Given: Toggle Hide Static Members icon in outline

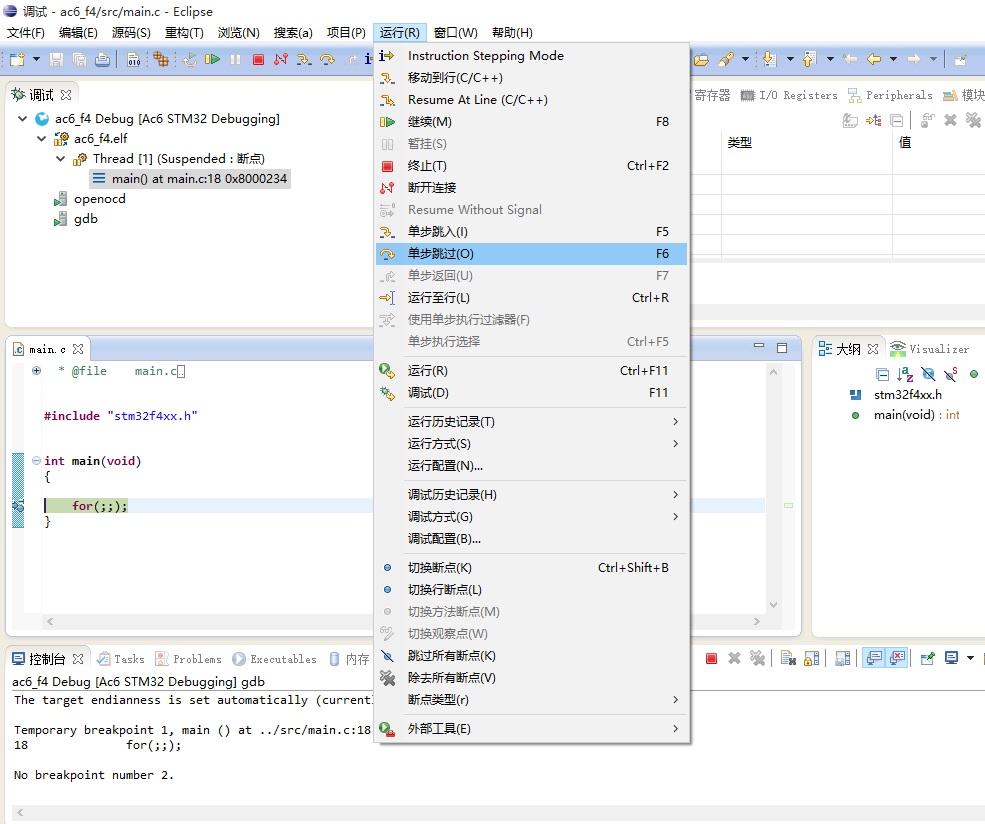Looking at the screenshot, I should (950, 374).
